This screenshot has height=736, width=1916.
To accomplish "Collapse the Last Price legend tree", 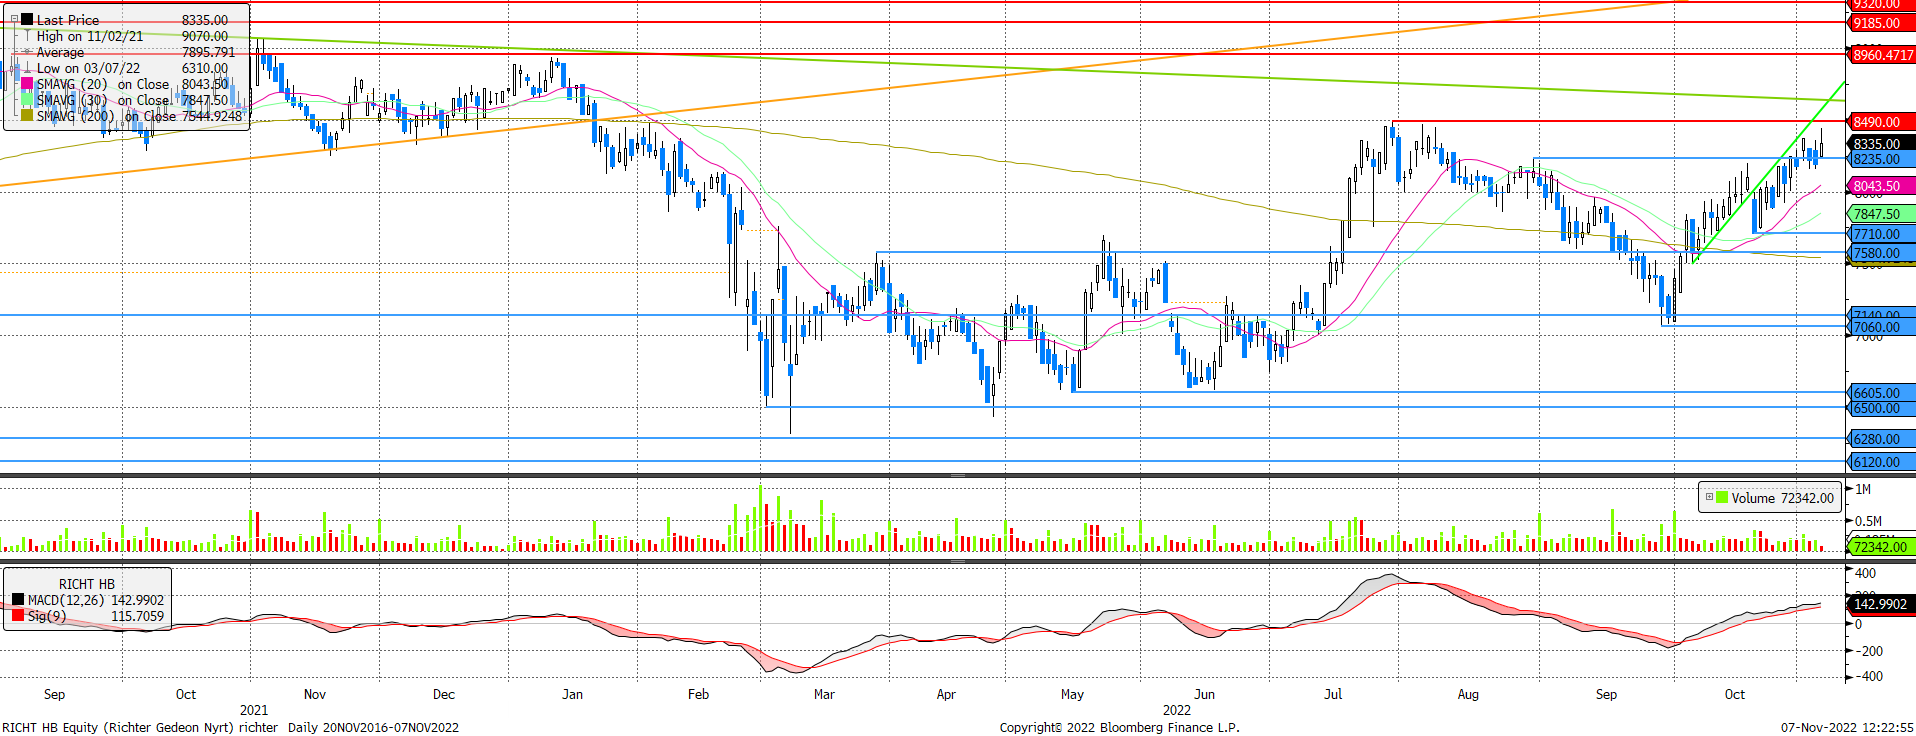I will [14, 19].
